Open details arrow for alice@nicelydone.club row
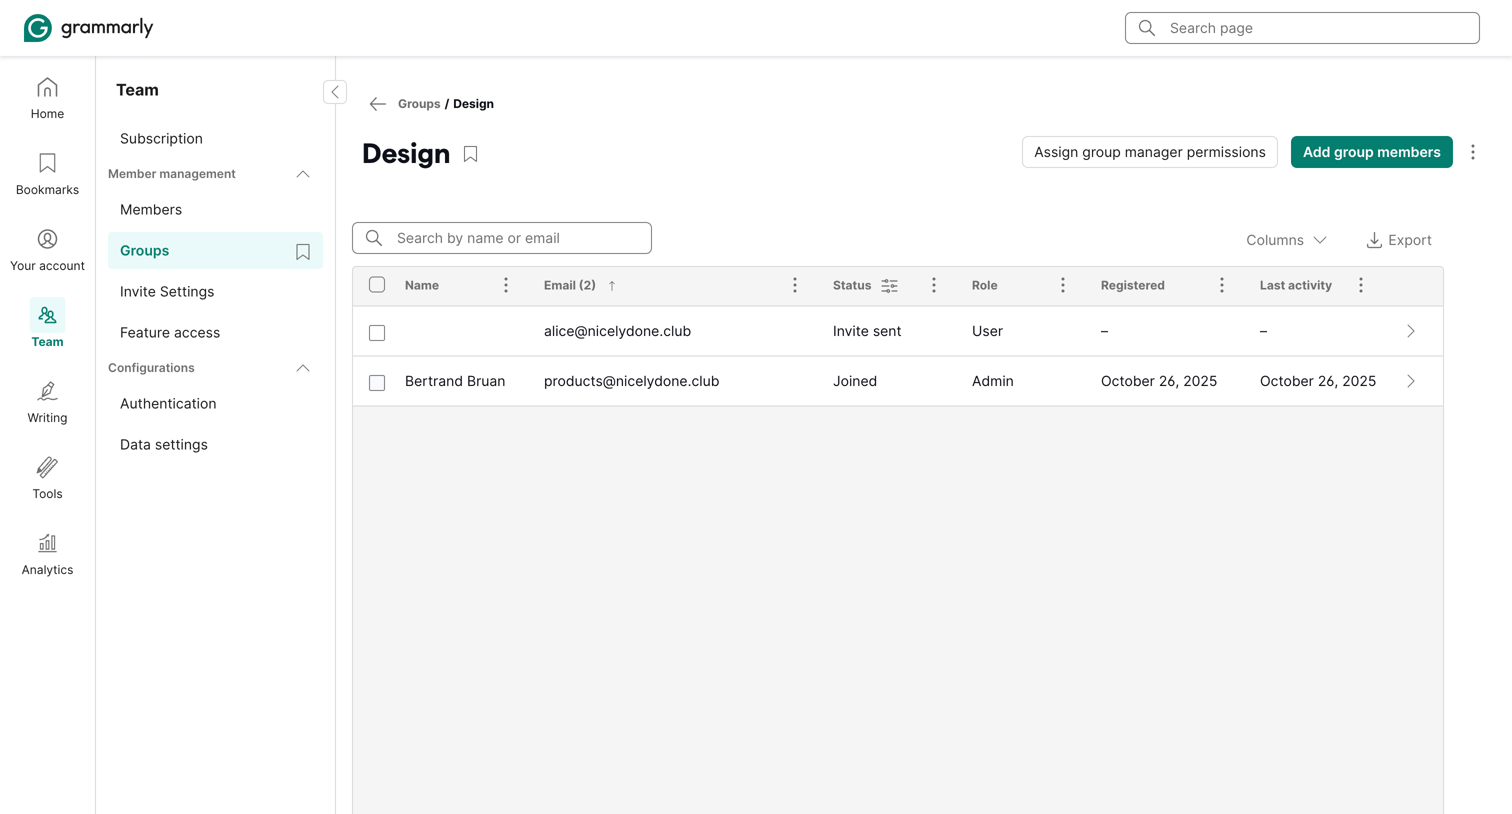Image resolution: width=1512 pixels, height=814 pixels. point(1411,331)
